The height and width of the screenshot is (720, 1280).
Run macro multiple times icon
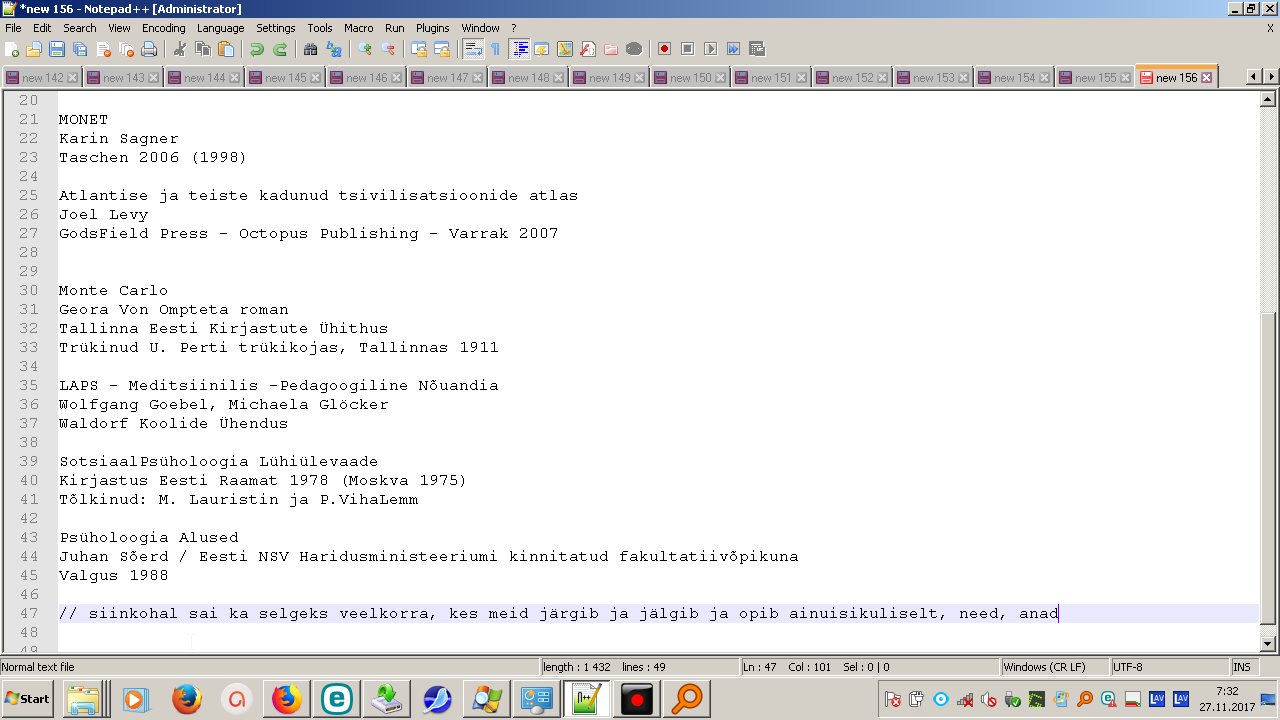tap(734, 49)
